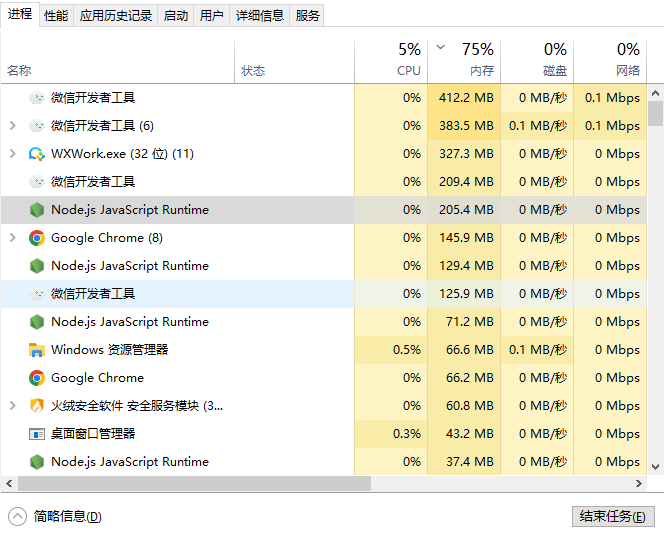Sort by the 状态 column header
Screen dimensions: 664x541
(294, 62)
